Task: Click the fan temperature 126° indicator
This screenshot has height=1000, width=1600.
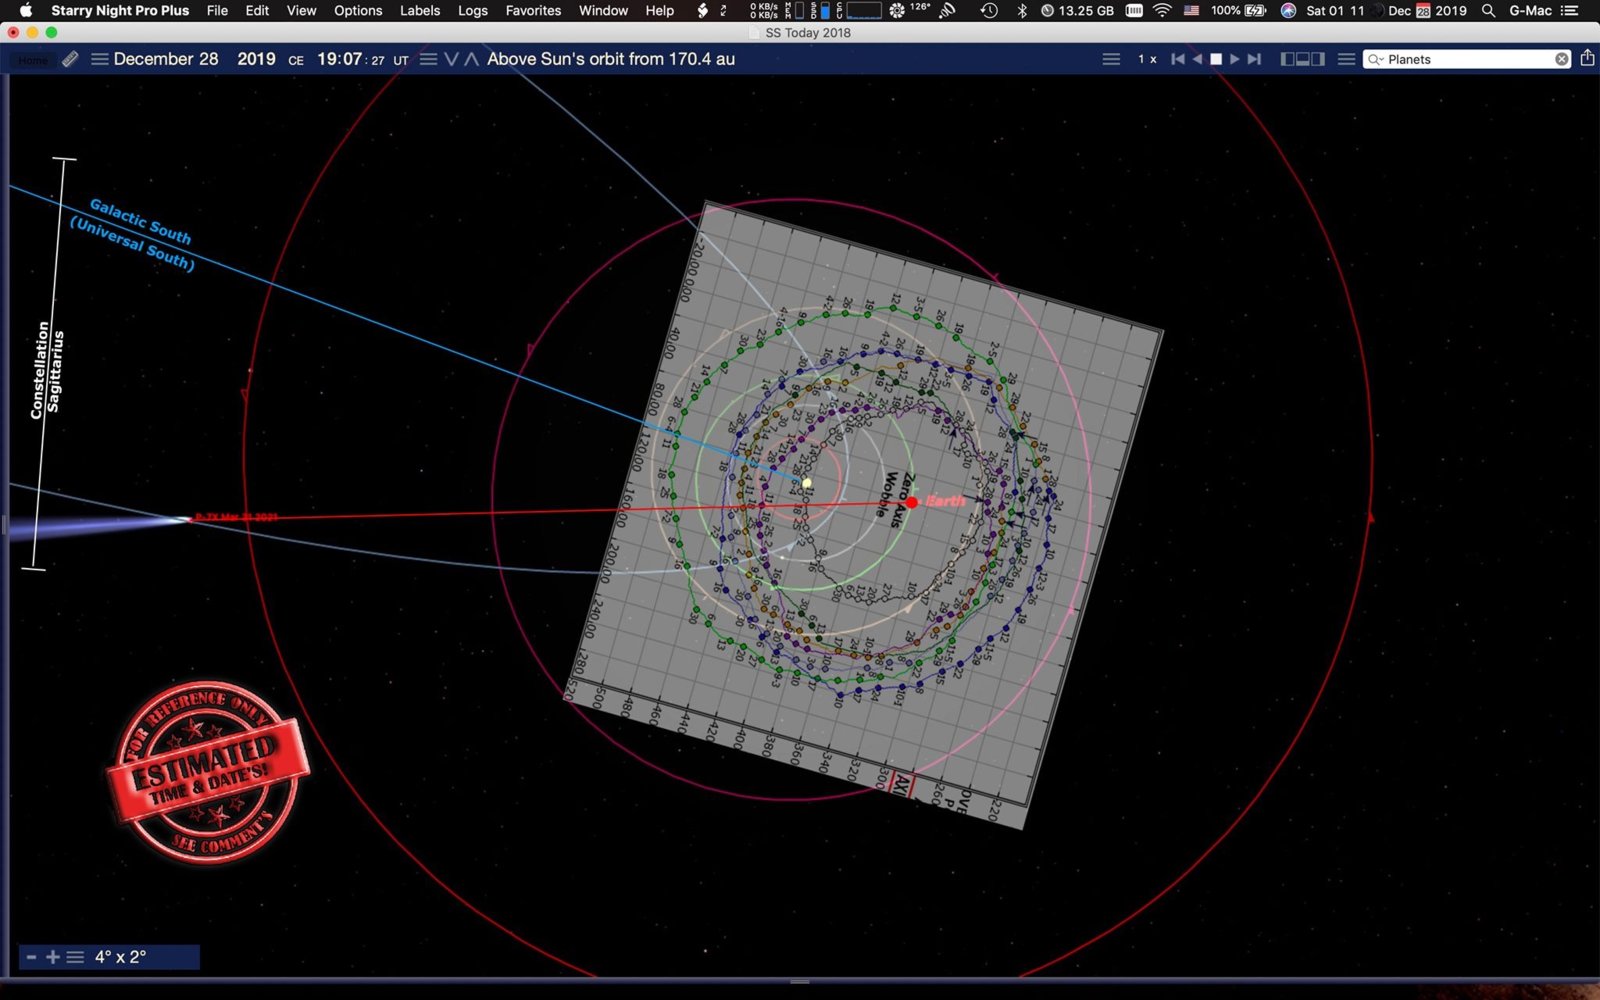Action: pyautogui.click(x=910, y=10)
